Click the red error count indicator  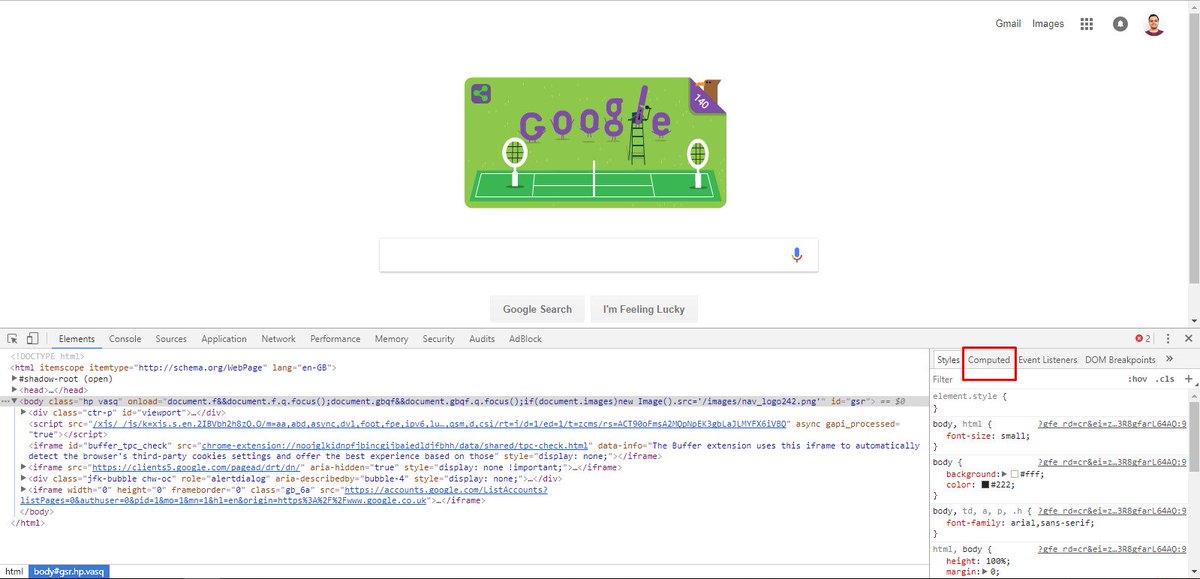[1143, 339]
